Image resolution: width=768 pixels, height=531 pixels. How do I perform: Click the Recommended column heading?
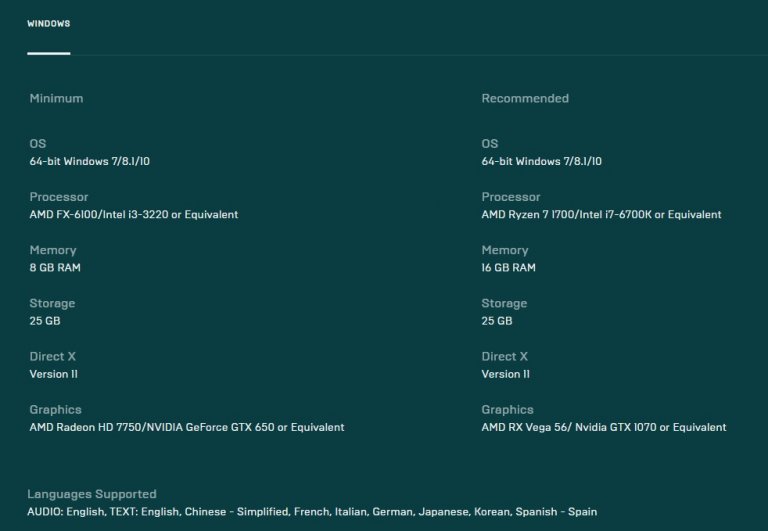524,99
